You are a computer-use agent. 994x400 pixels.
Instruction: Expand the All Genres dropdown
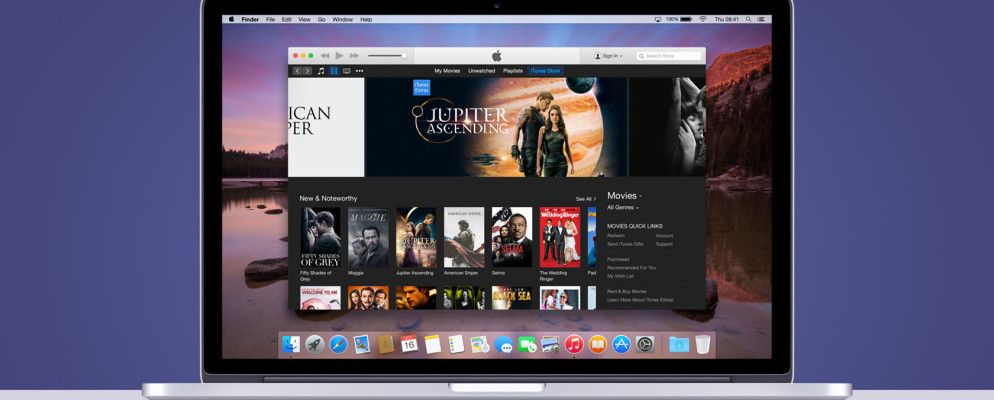pos(623,207)
